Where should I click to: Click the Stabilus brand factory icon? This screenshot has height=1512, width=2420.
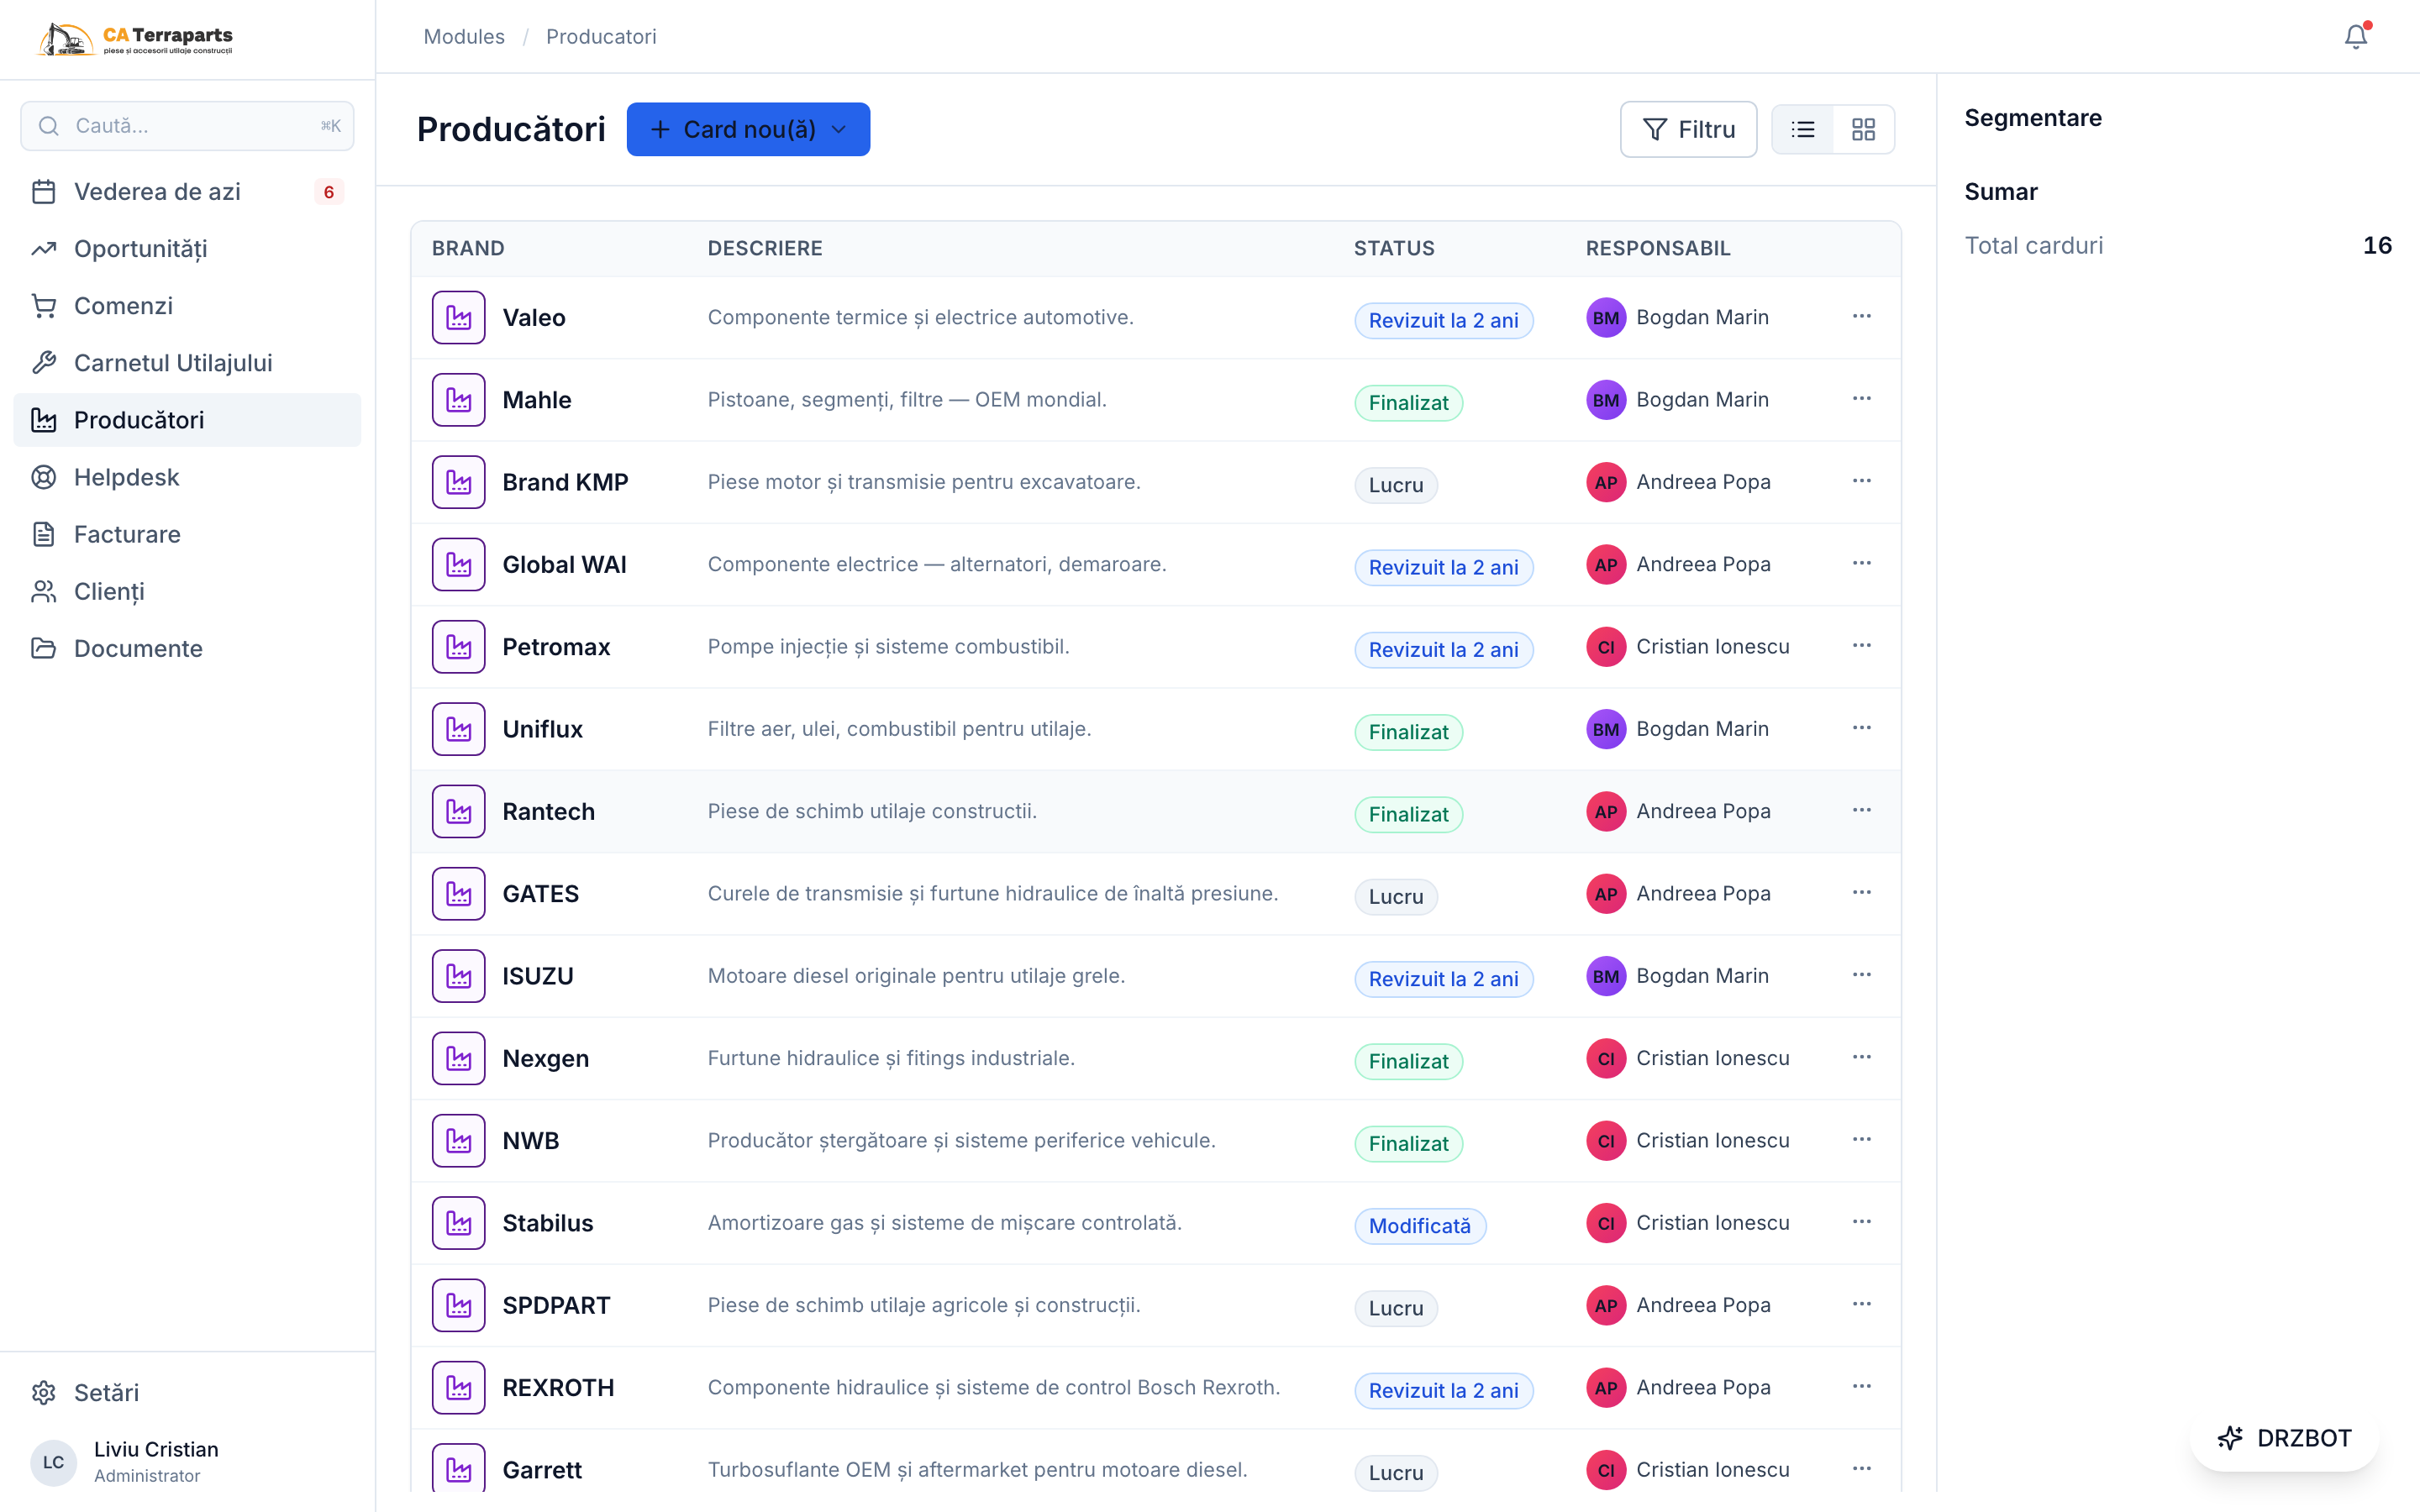click(x=458, y=1223)
